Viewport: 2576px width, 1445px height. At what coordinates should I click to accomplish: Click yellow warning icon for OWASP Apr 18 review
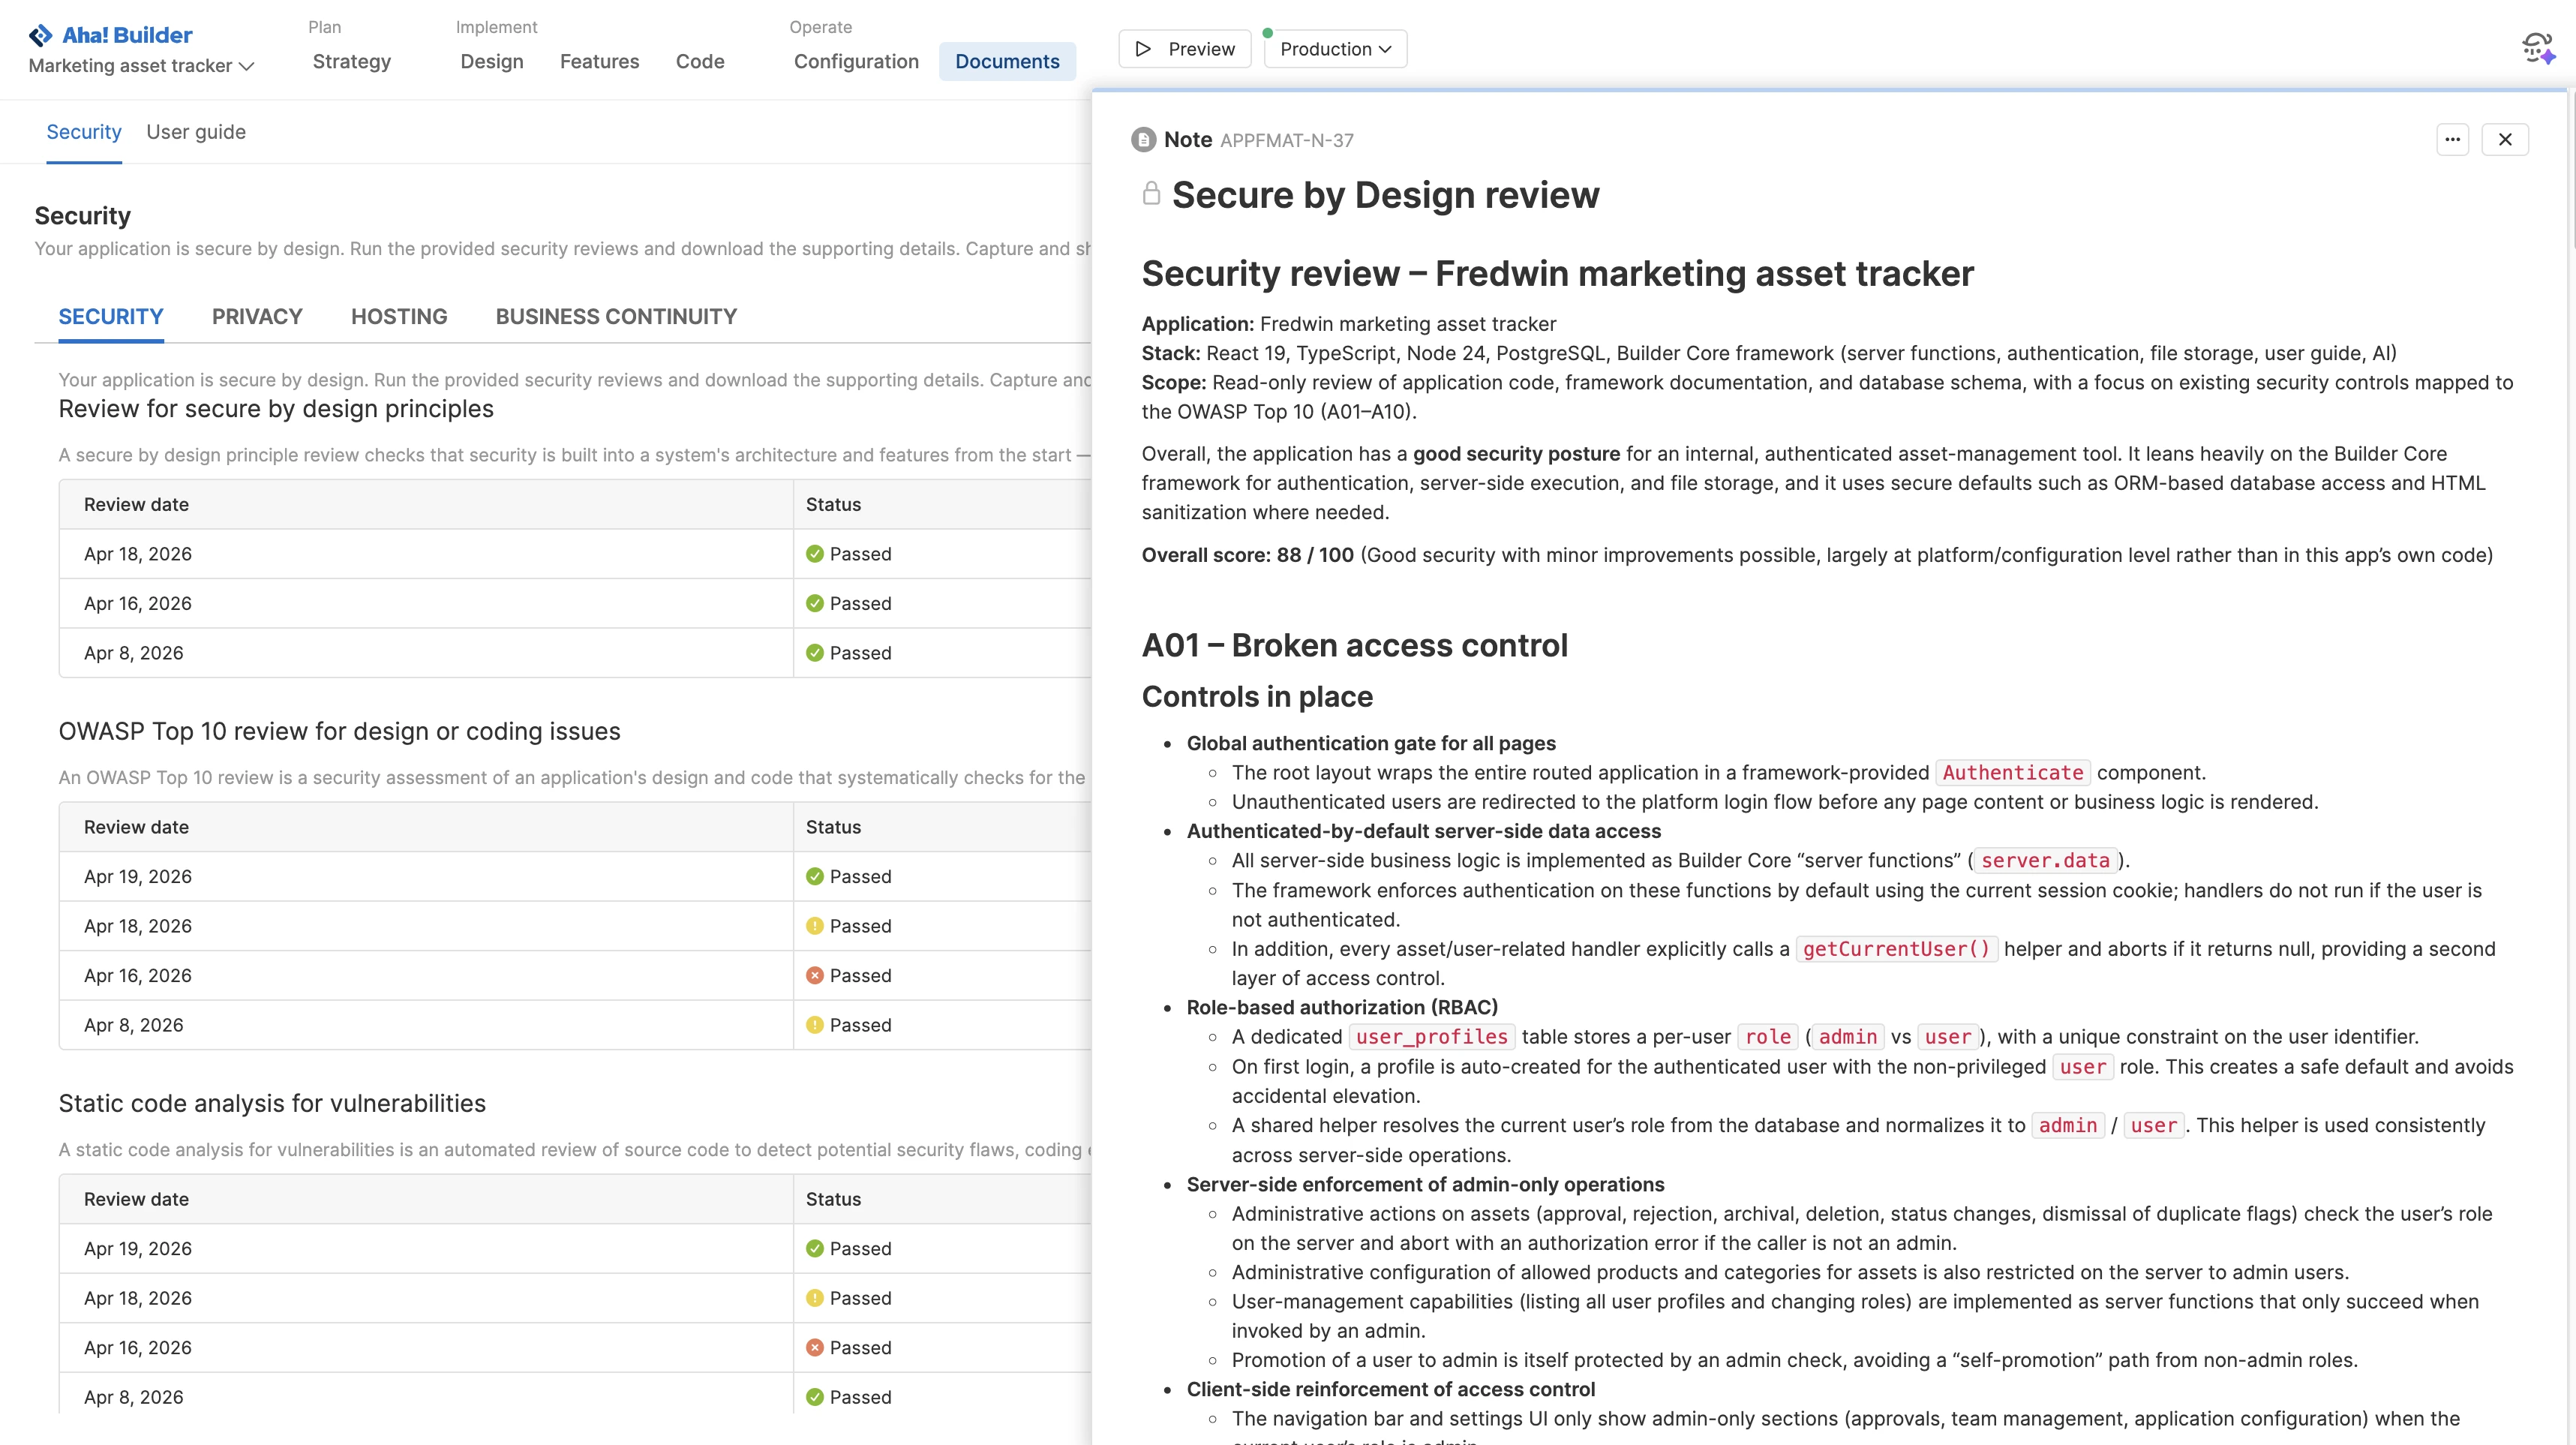click(814, 926)
